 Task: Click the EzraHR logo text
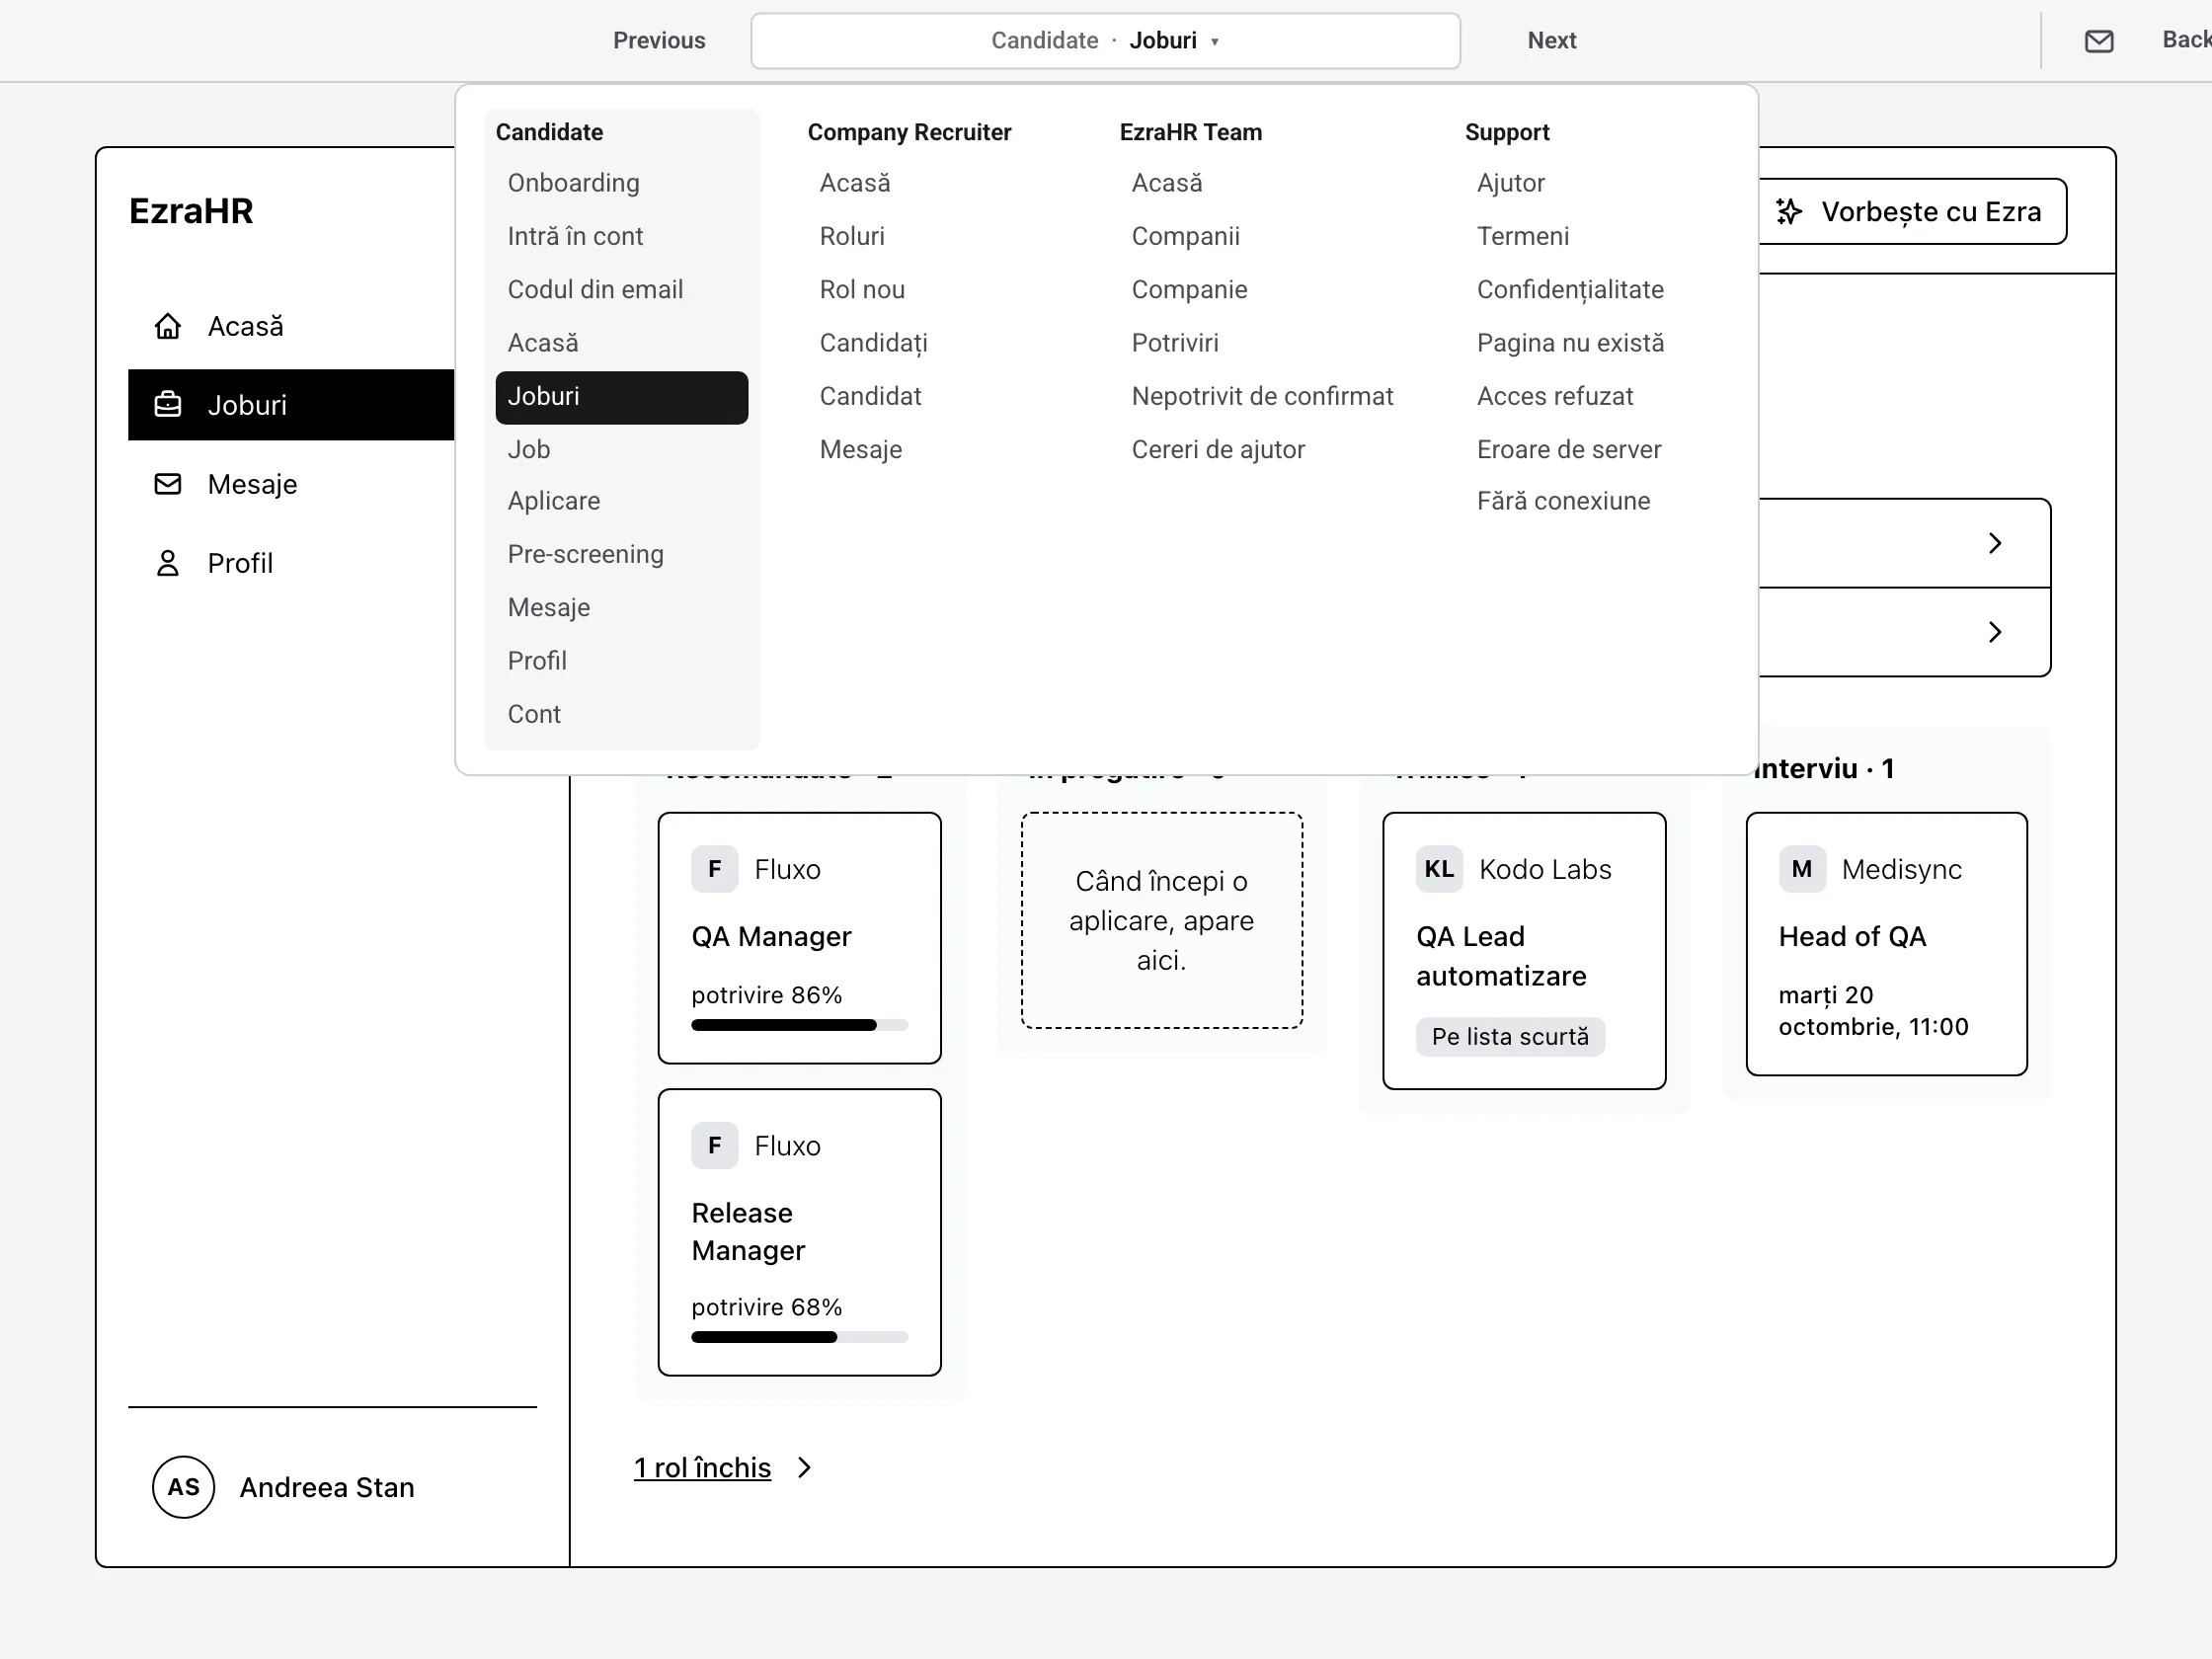click(191, 211)
